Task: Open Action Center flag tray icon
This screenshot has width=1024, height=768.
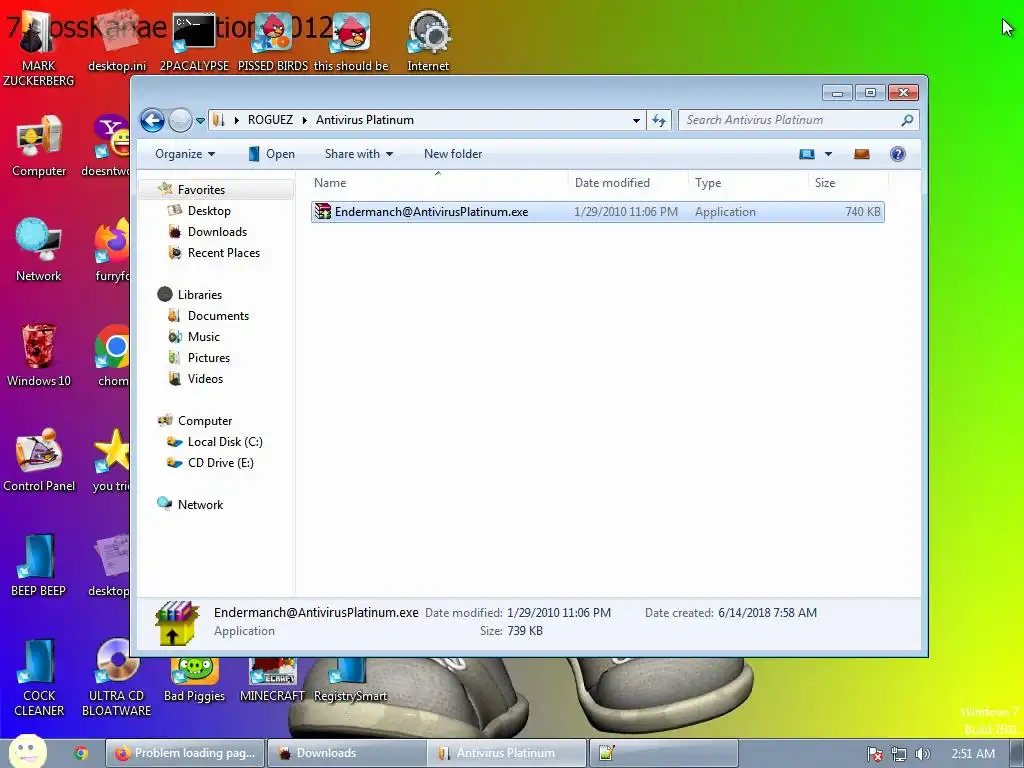Action: click(875, 754)
